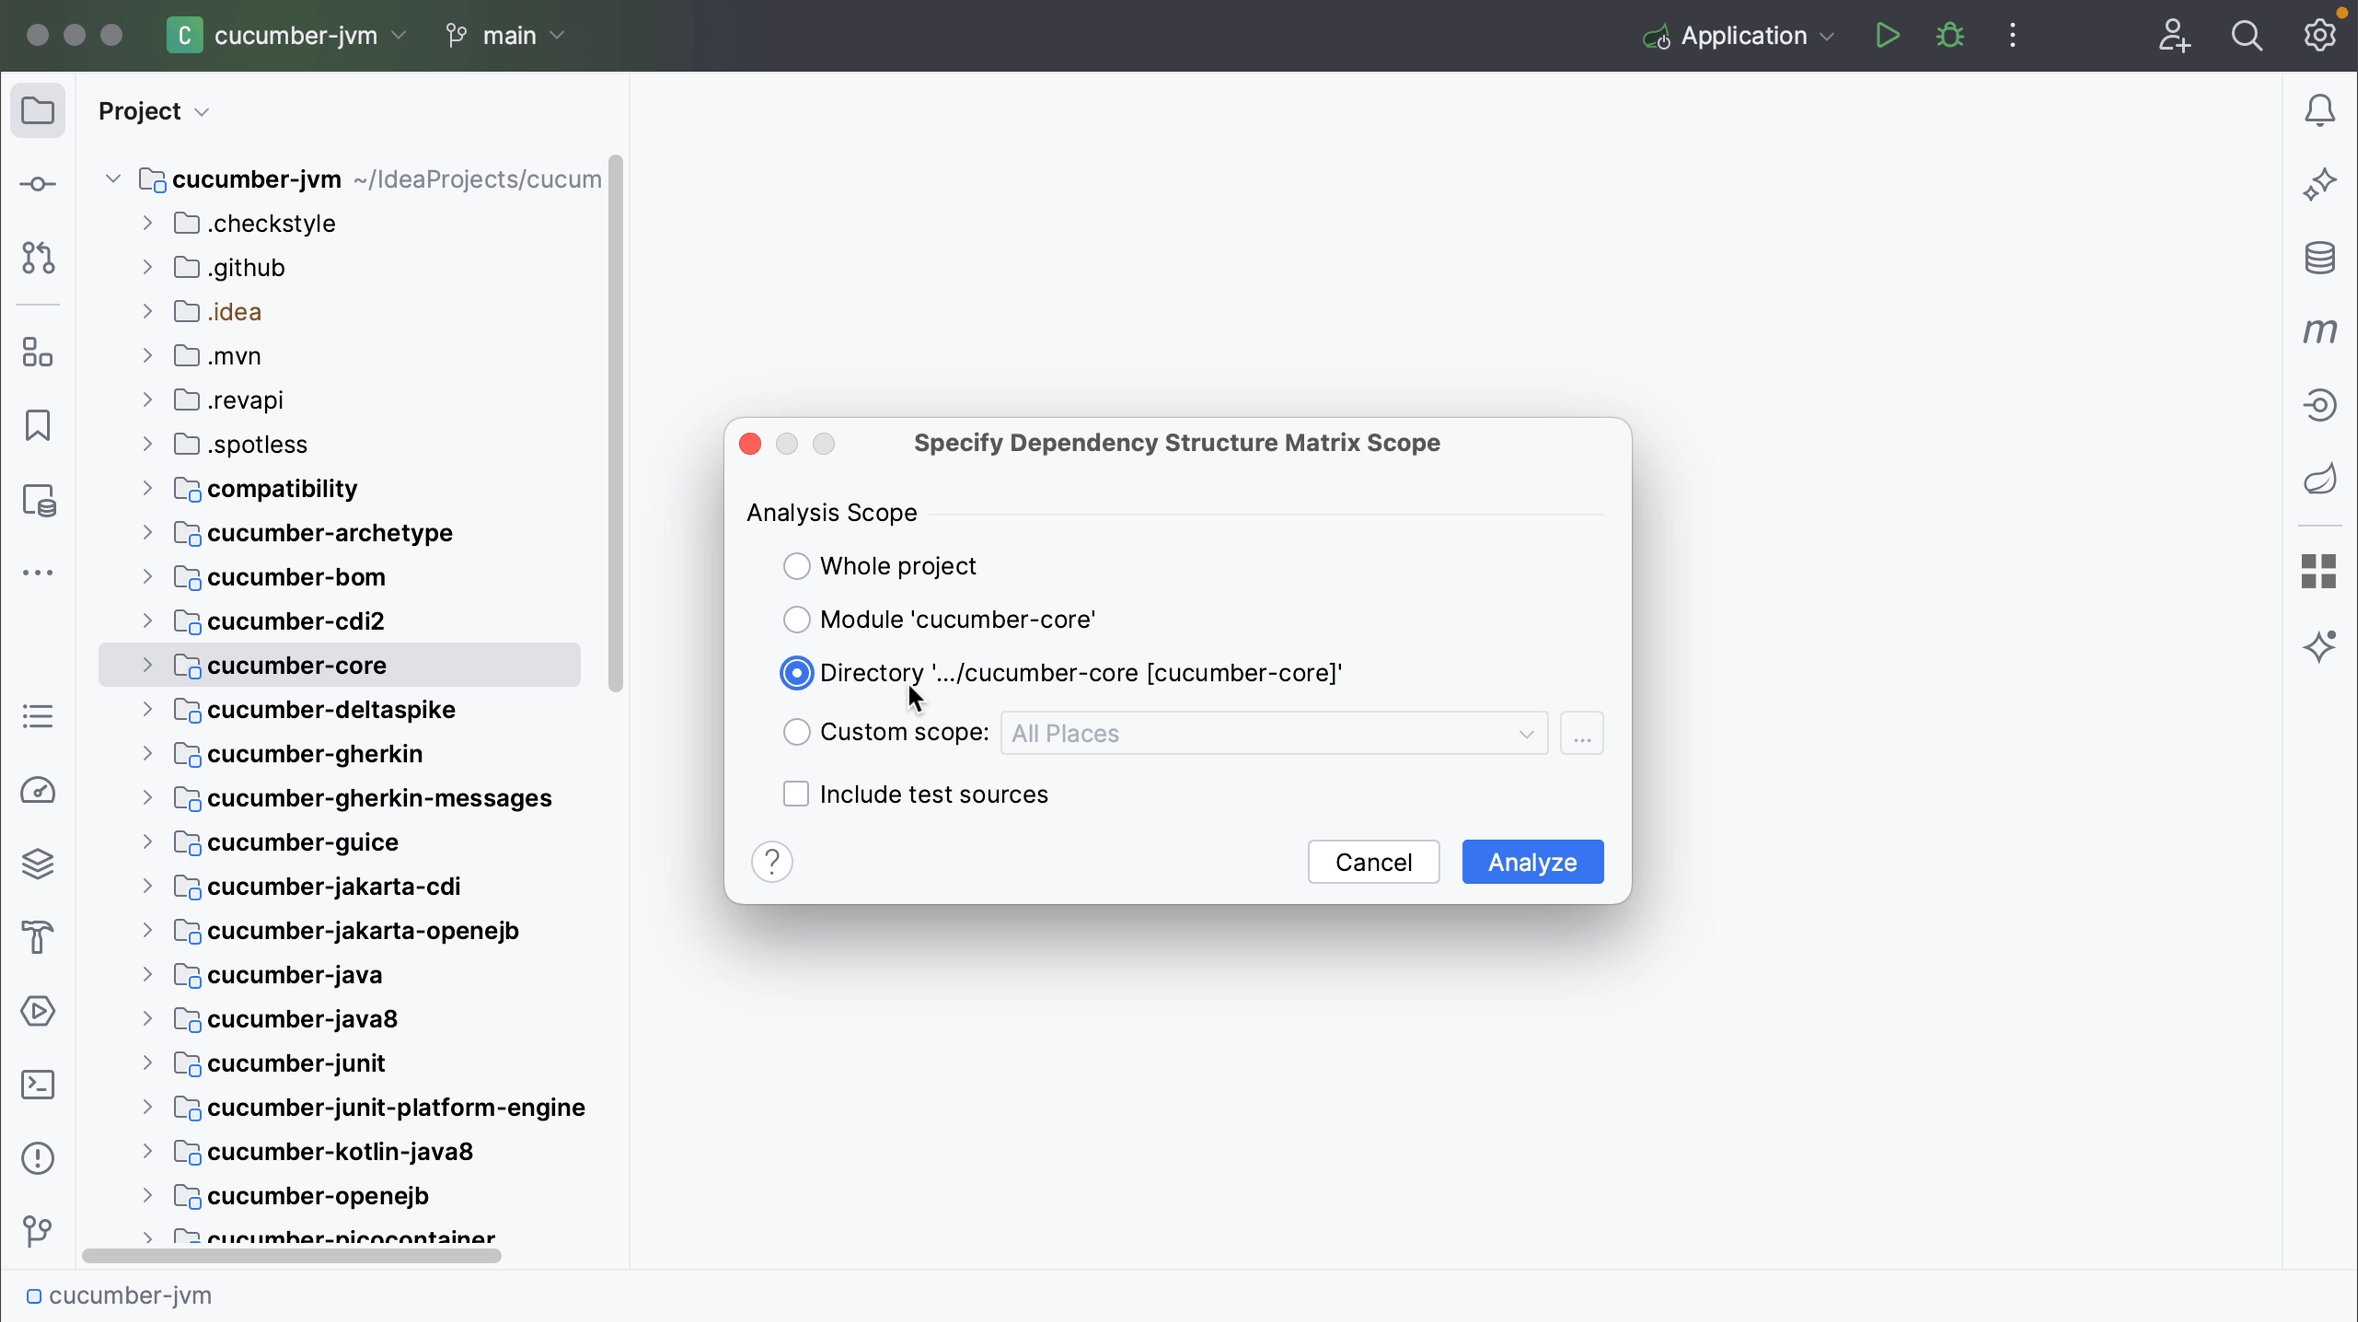
Task: Select 'Whole project' radio button
Action: (795, 564)
